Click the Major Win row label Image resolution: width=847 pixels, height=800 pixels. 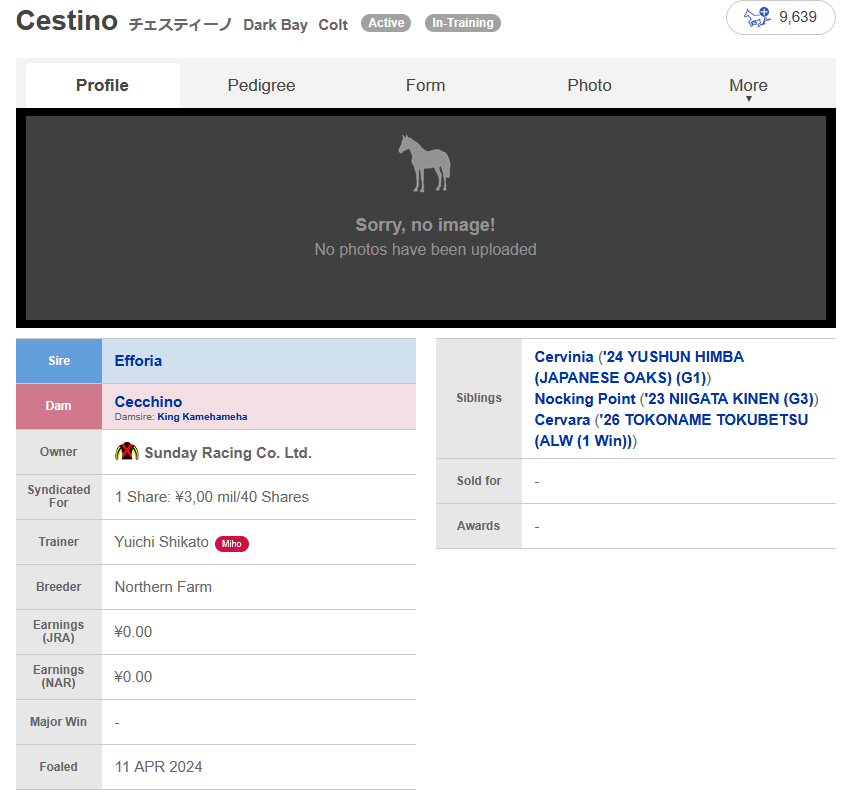tap(58, 722)
